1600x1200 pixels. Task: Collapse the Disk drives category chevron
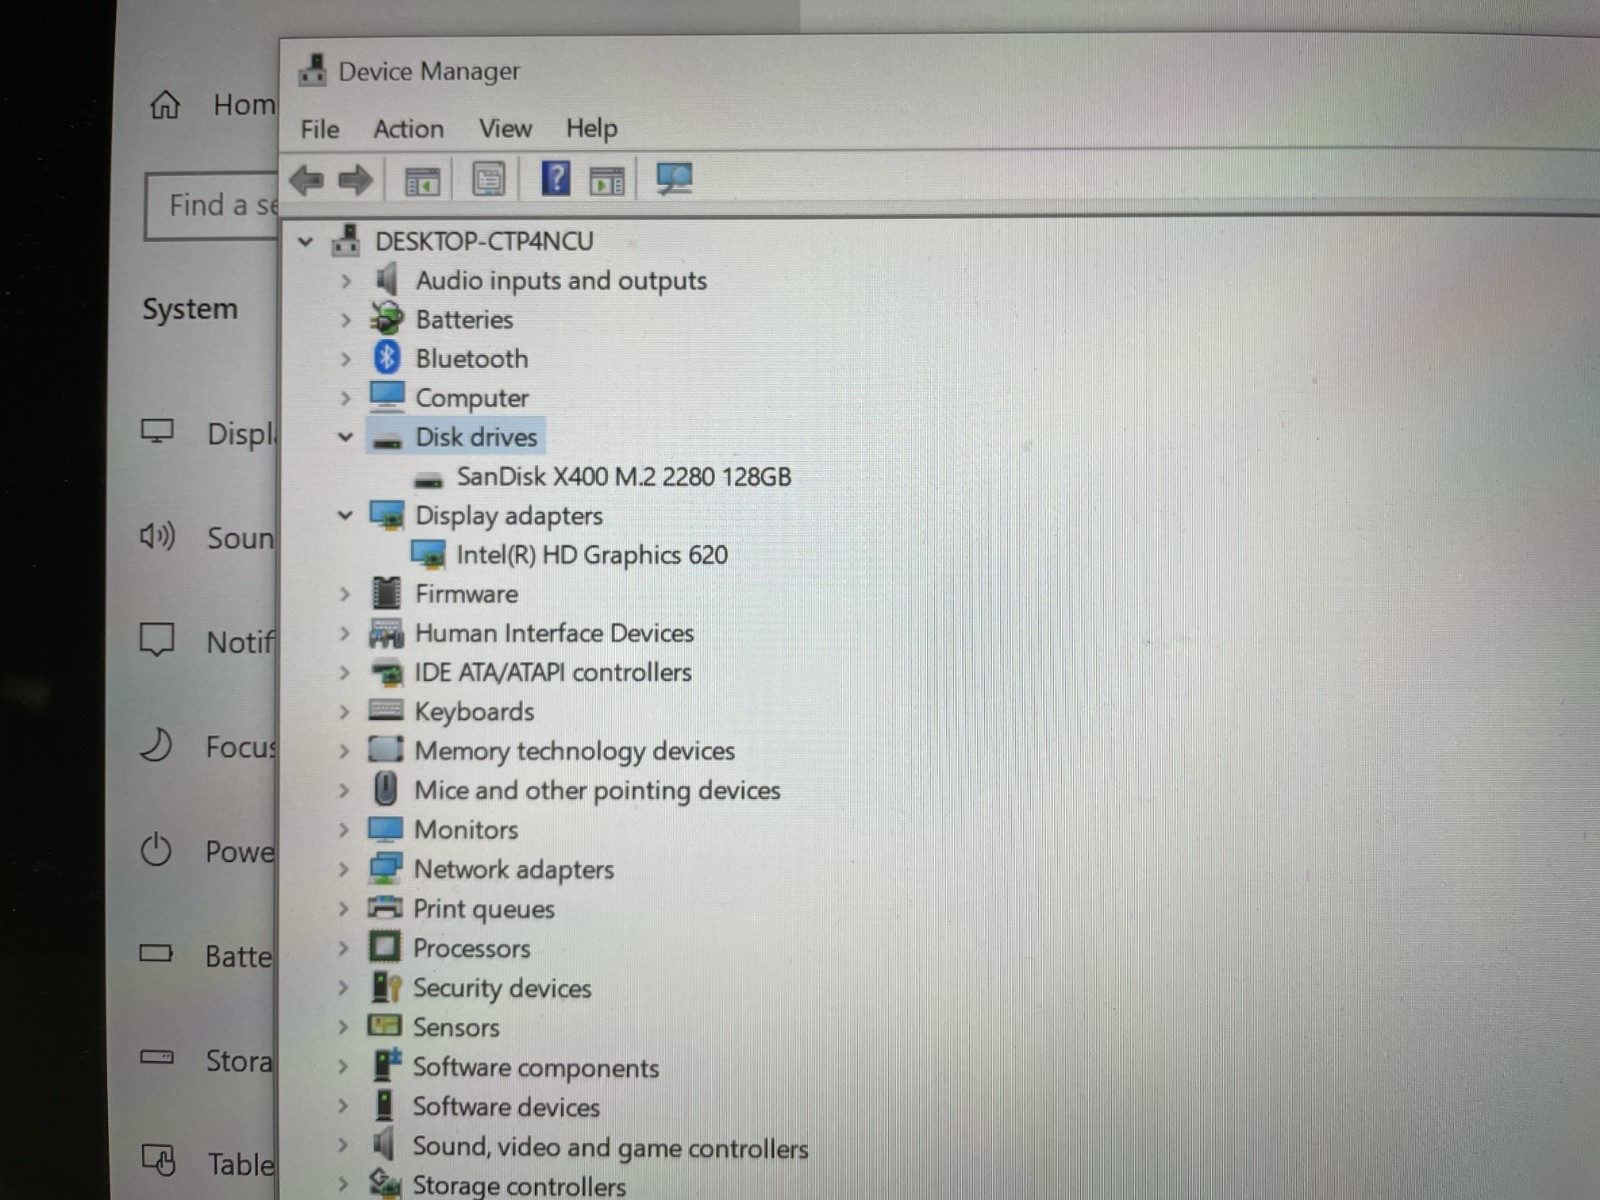(x=346, y=437)
